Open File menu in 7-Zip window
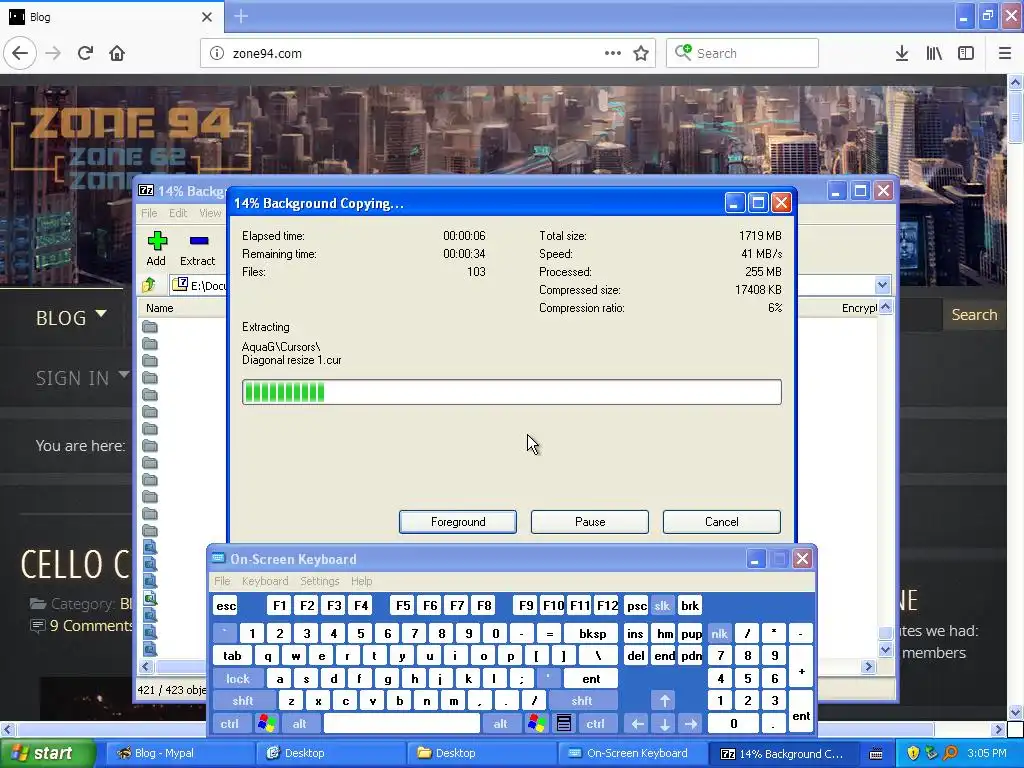Viewport: 1024px width, 768px height. pos(149,213)
